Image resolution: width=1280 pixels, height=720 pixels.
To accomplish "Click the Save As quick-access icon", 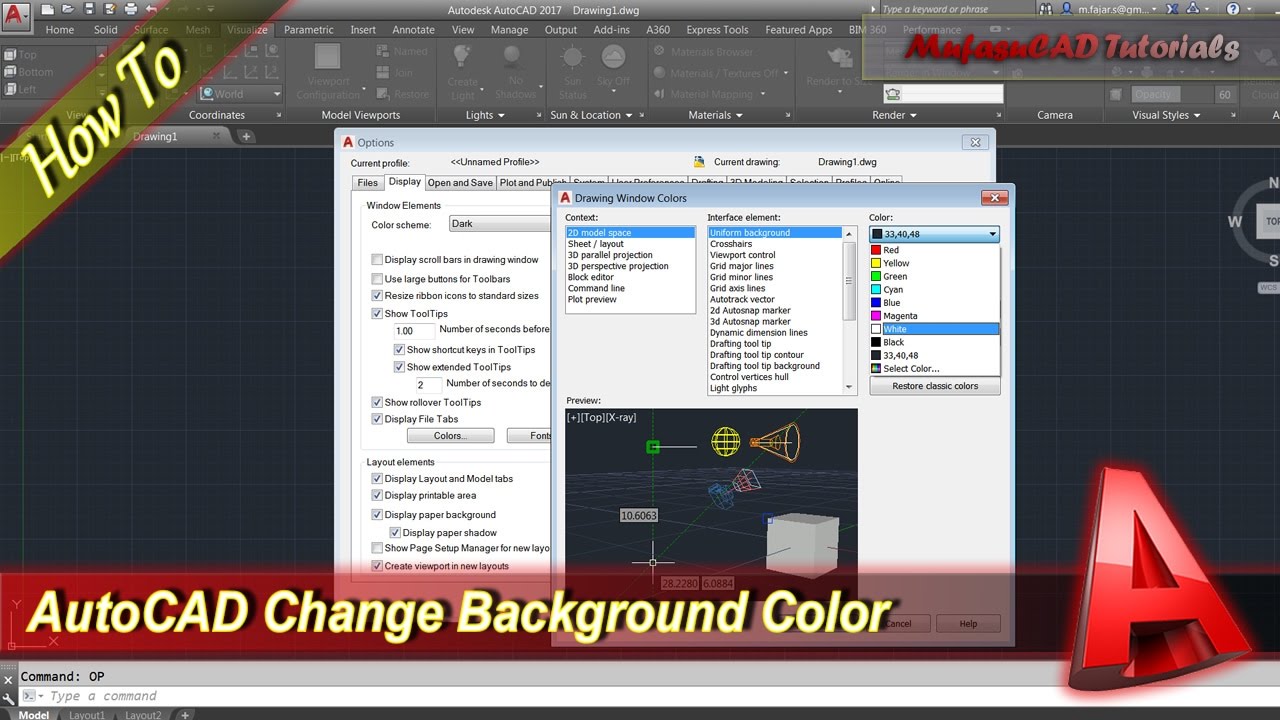I will pos(110,9).
